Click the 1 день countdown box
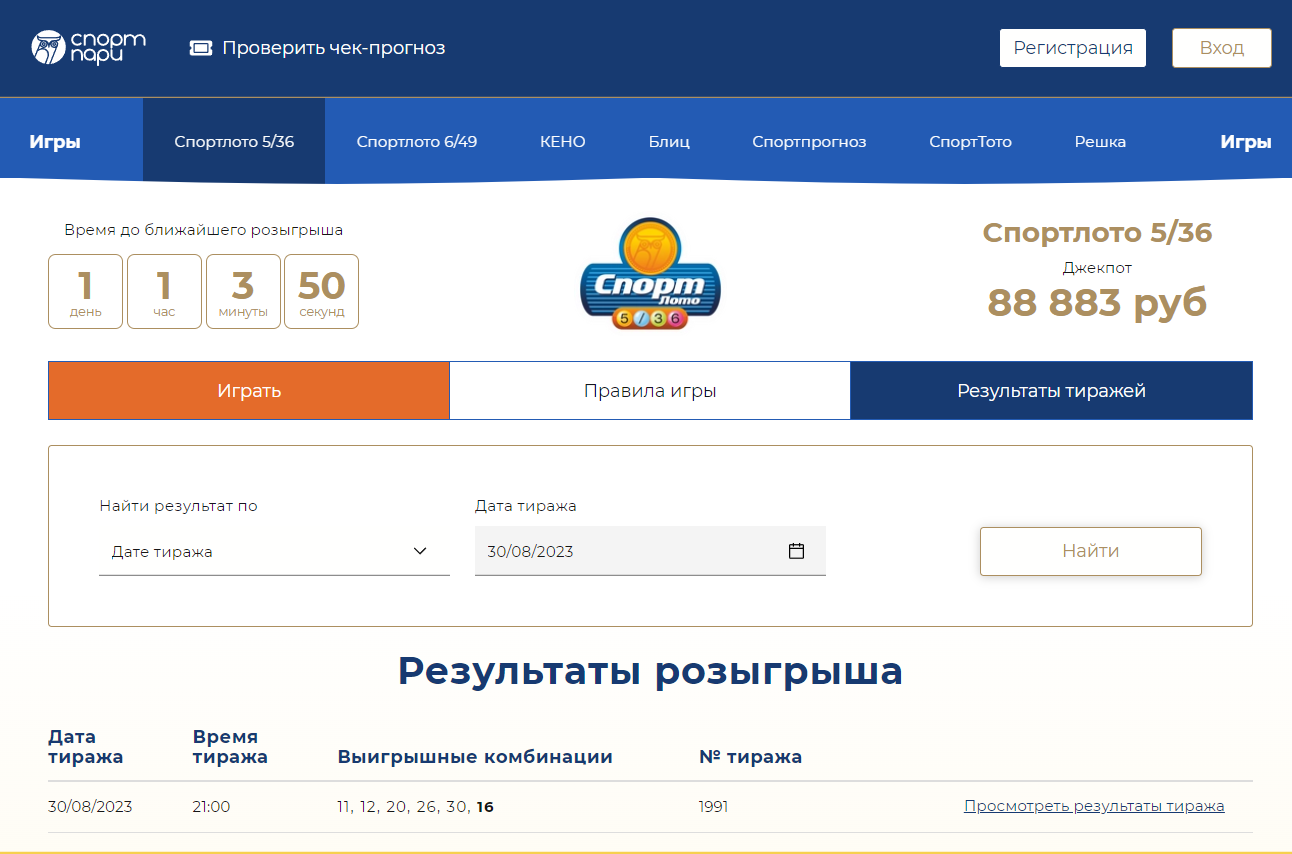This screenshot has height=854, width=1292. coord(86,291)
